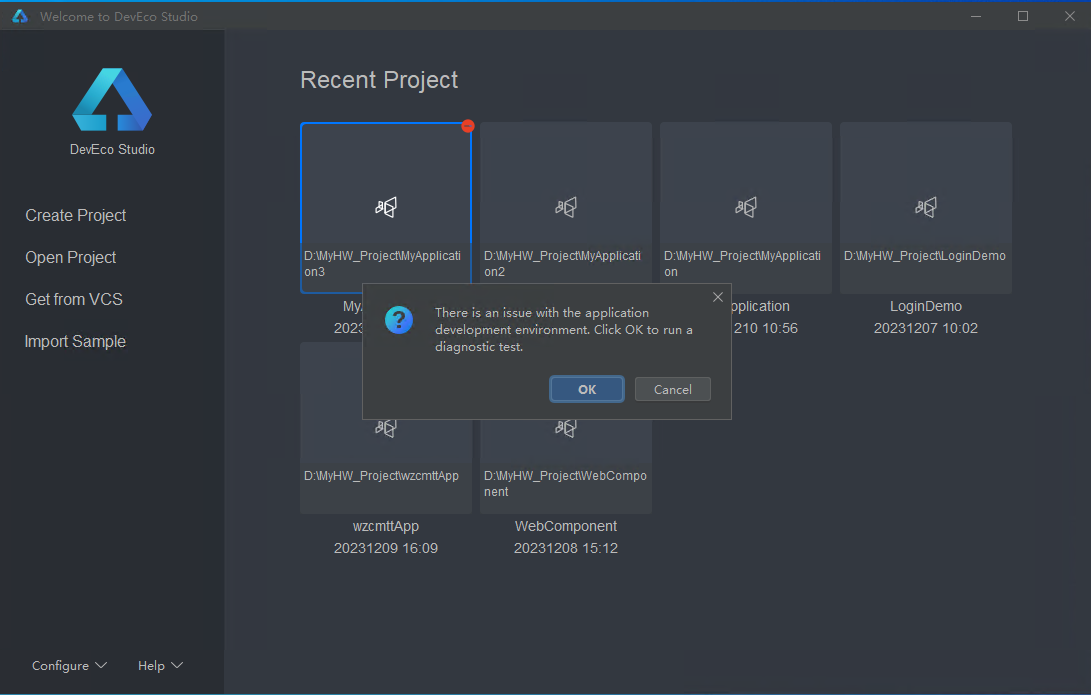Click the project icon on third MyApplication tile
The height and width of the screenshot is (695, 1091).
coord(746,207)
